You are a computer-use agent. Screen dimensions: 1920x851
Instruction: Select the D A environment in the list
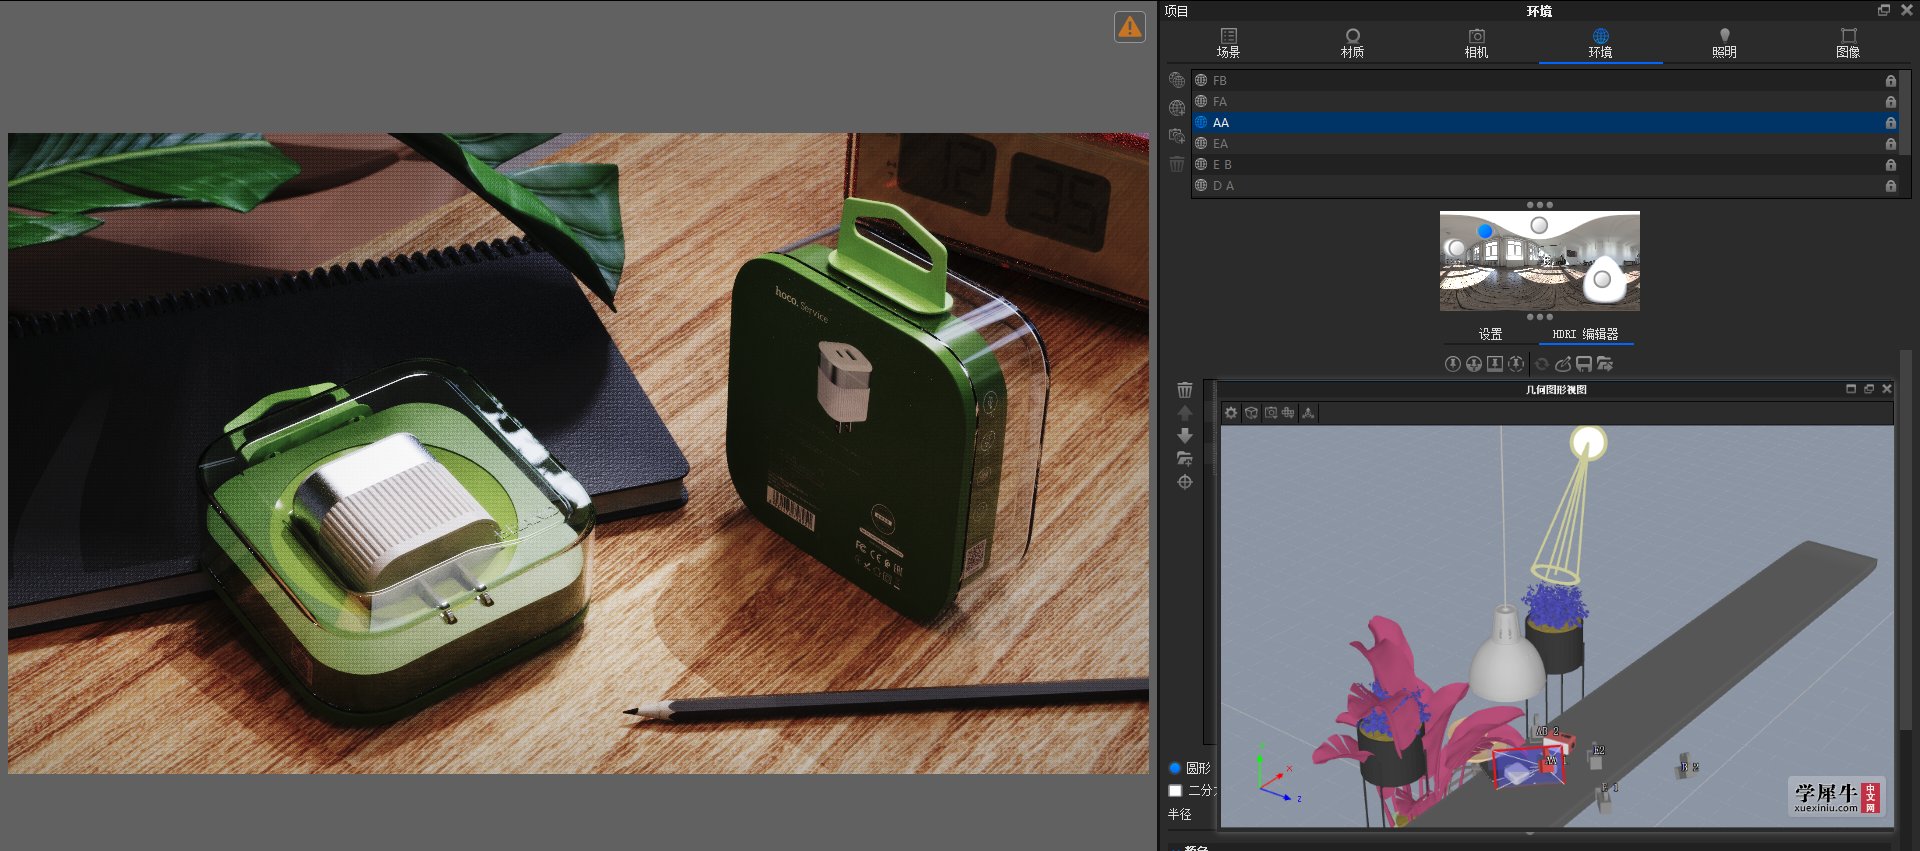[x=1545, y=185]
